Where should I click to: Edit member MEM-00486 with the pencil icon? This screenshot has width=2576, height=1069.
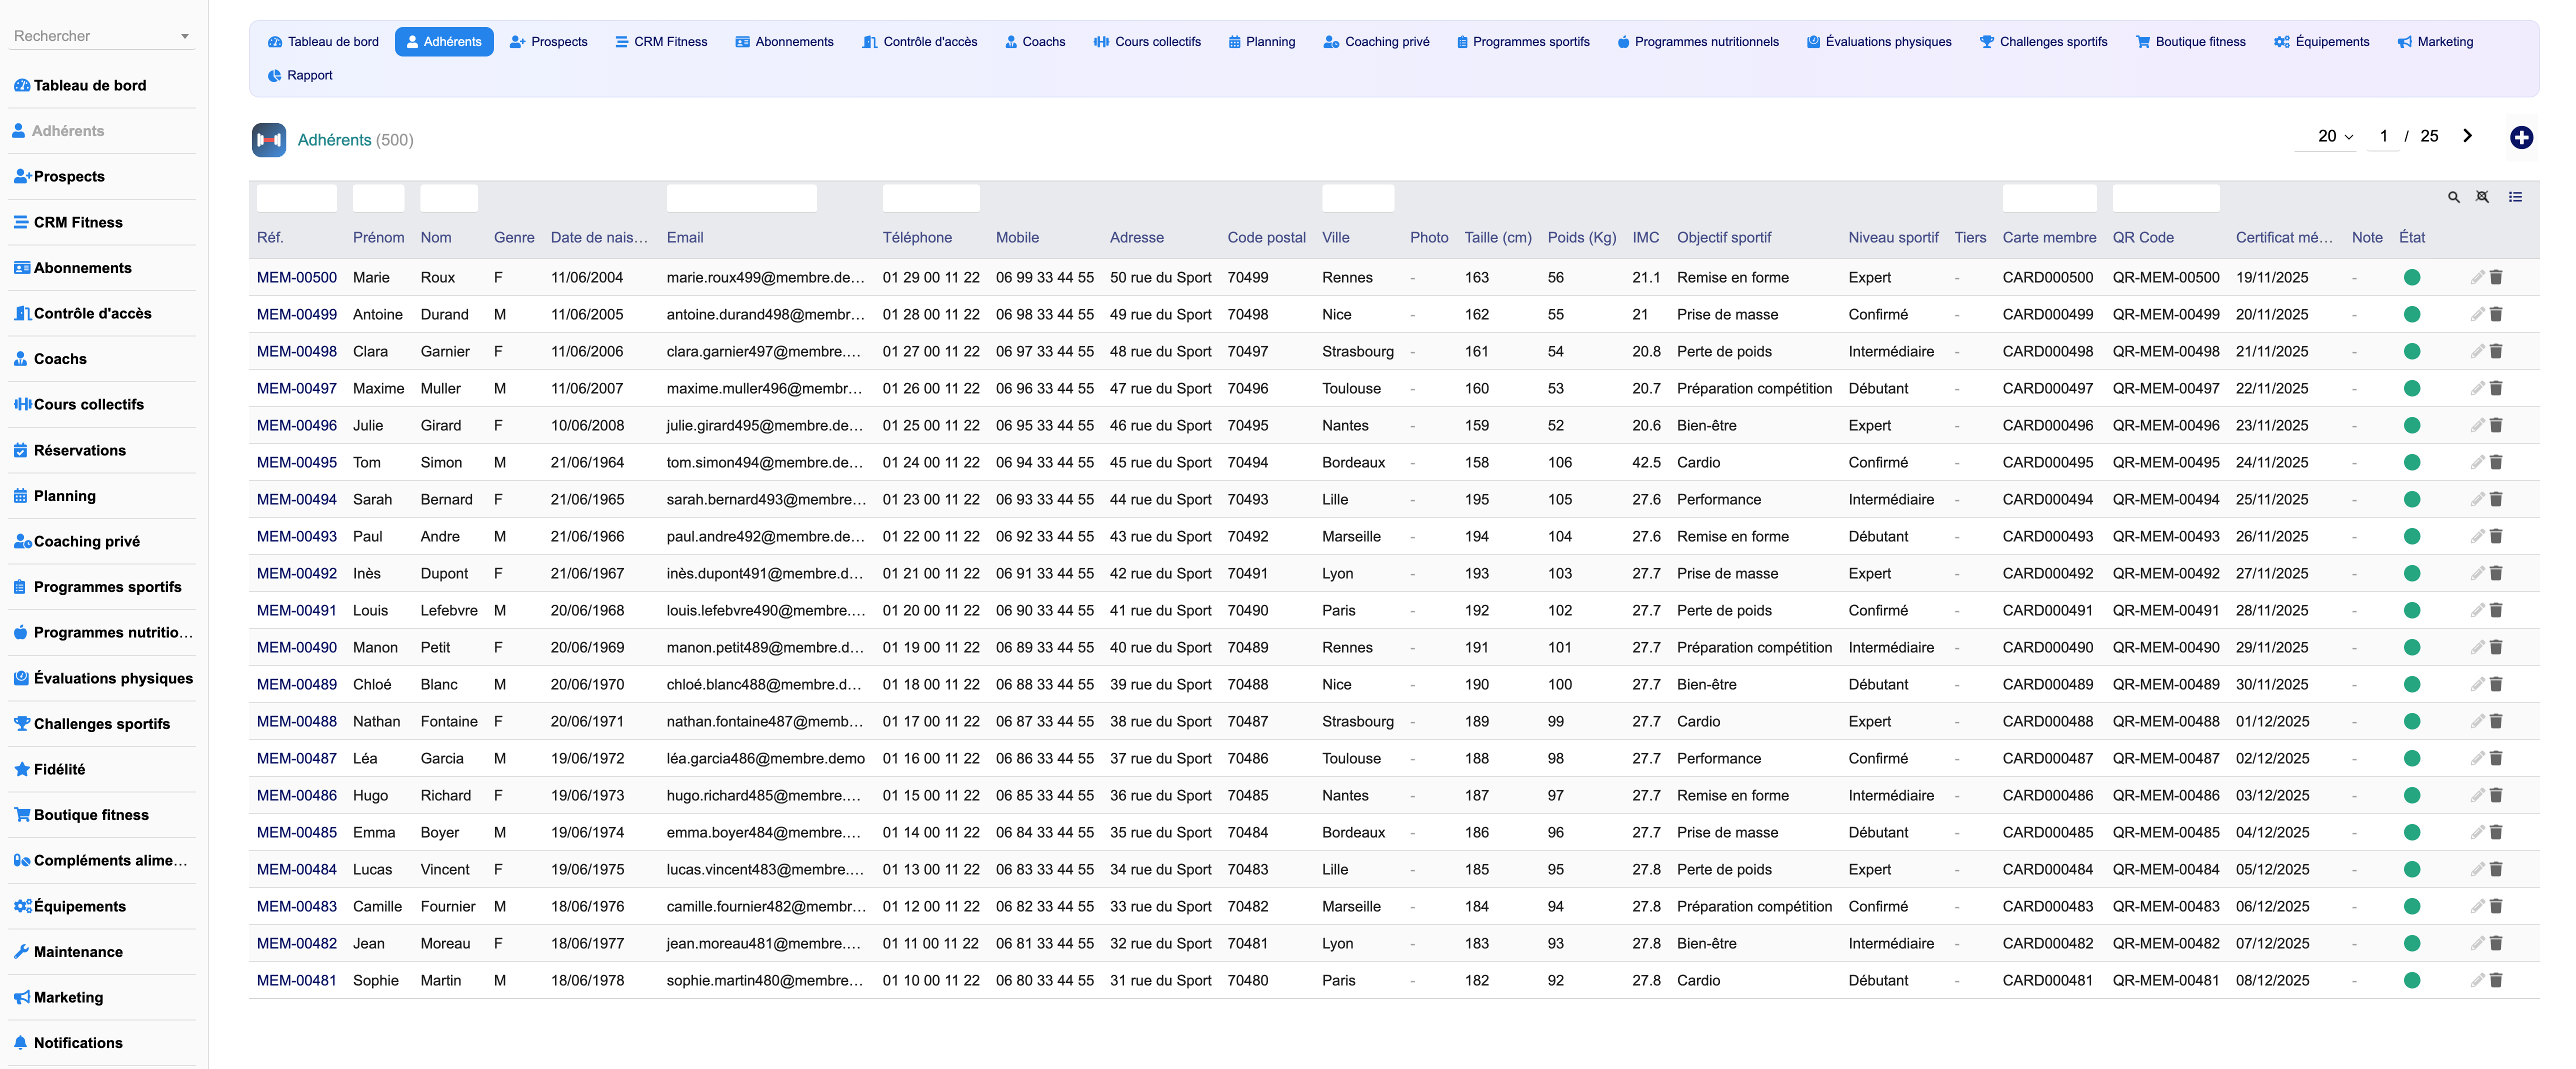2477,795
